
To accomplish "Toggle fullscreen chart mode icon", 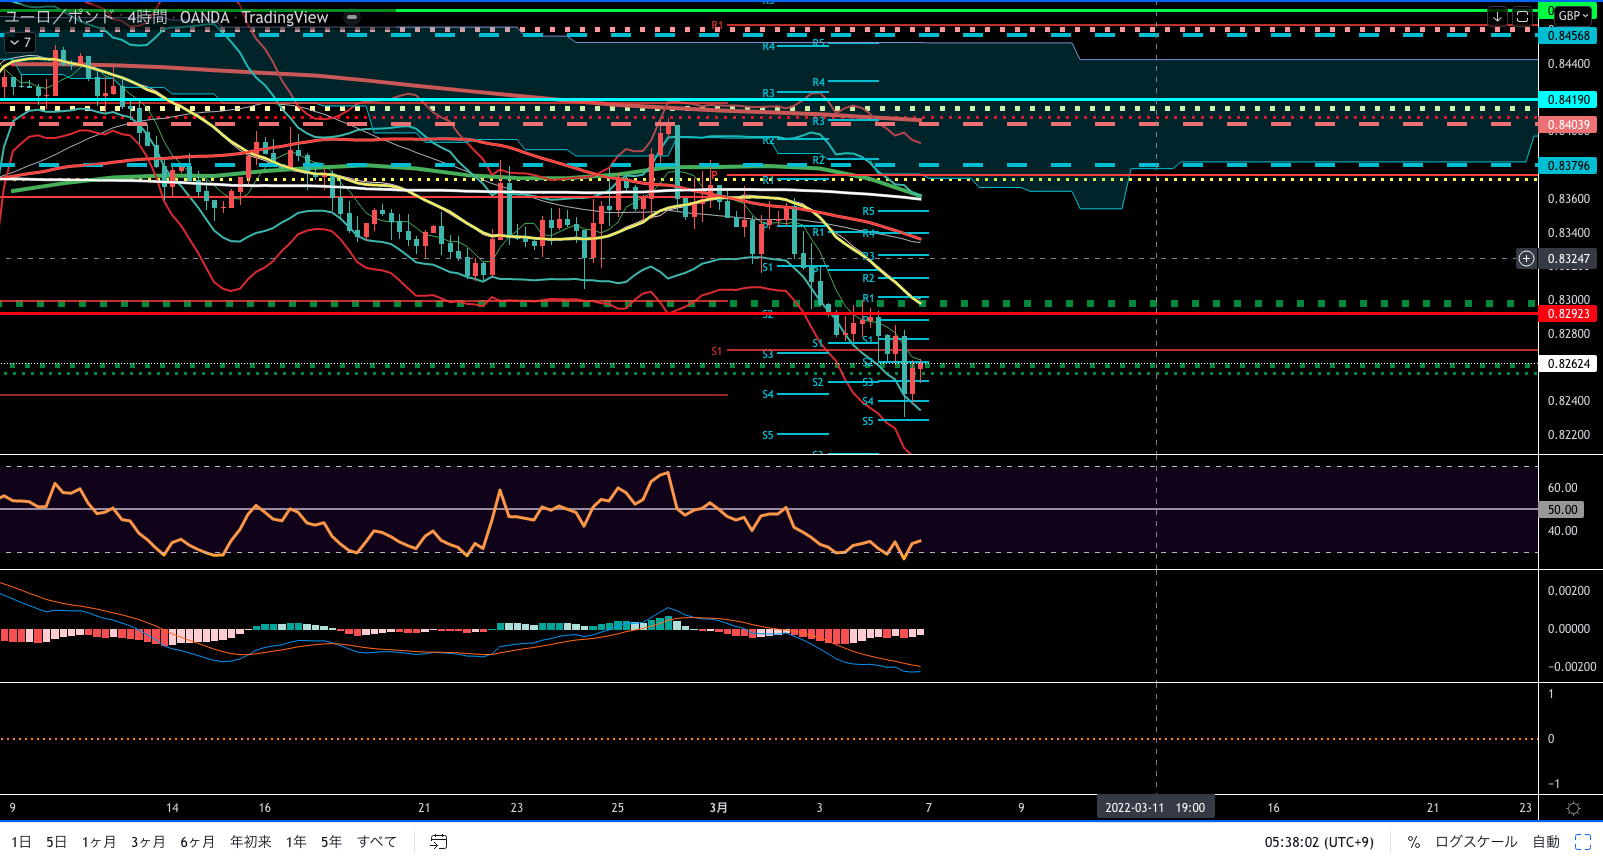I will 1583,842.
